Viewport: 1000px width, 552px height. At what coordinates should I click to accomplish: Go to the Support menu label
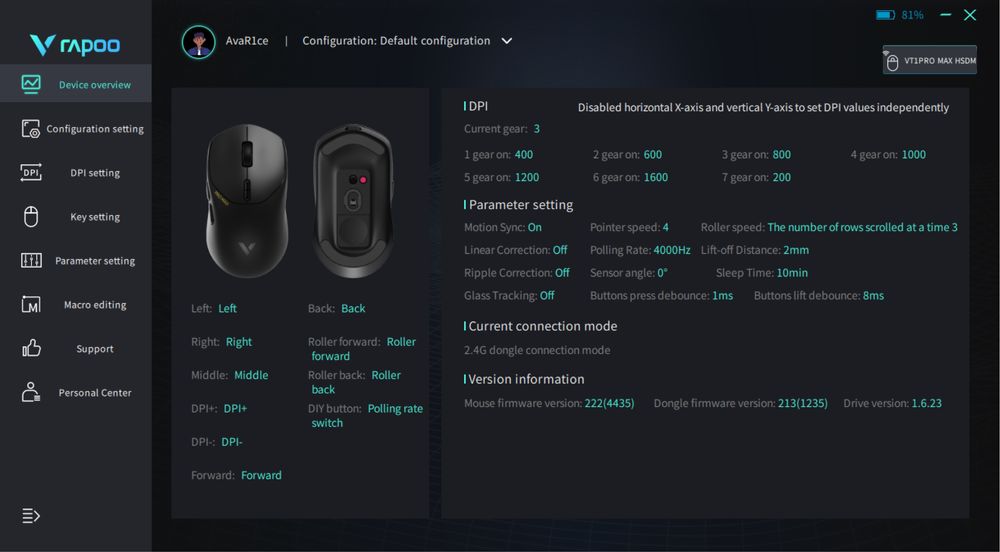(x=95, y=349)
